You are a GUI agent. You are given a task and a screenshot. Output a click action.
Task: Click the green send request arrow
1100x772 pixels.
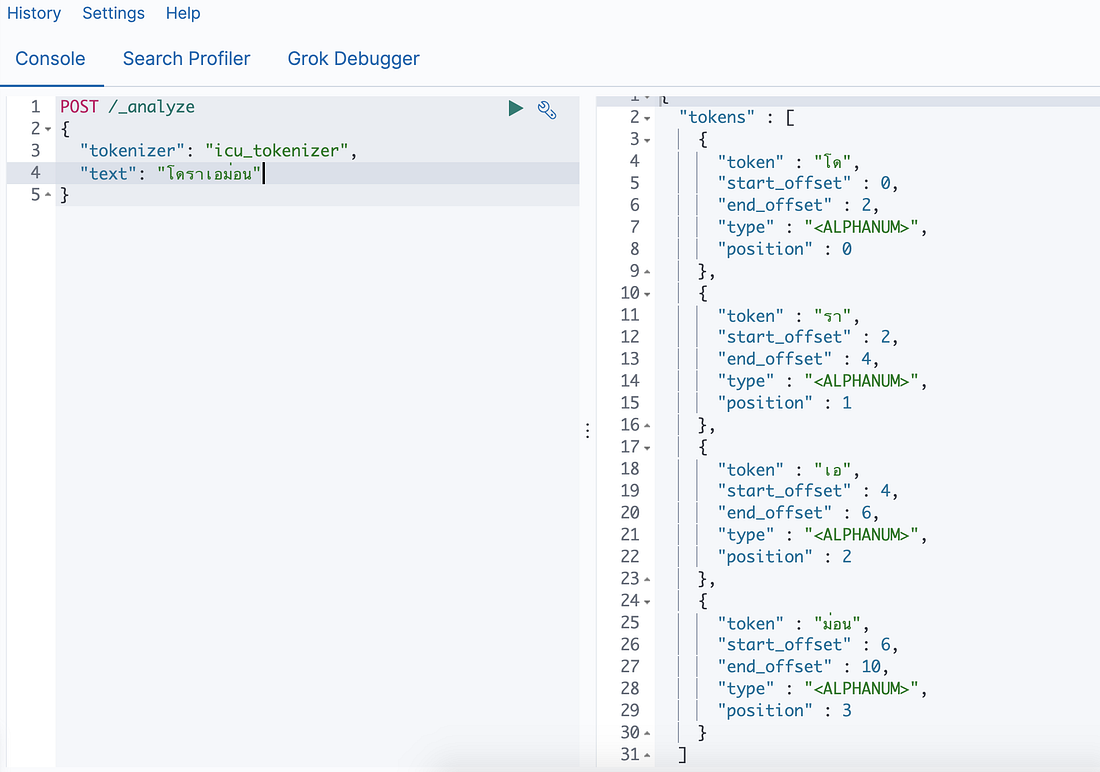point(515,109)
